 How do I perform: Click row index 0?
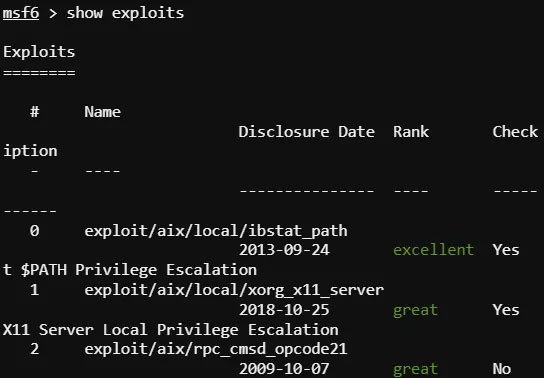click(x=34, y=231)
